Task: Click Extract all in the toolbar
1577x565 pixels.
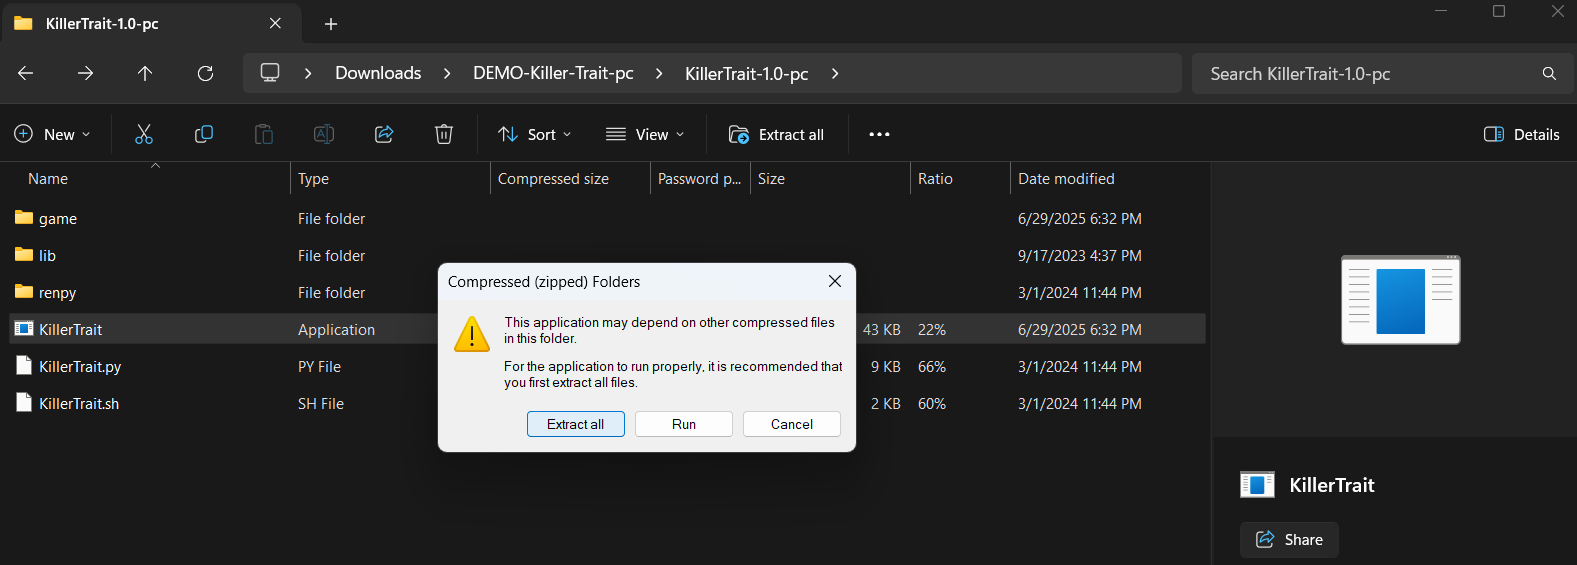Action: point(777,134)
